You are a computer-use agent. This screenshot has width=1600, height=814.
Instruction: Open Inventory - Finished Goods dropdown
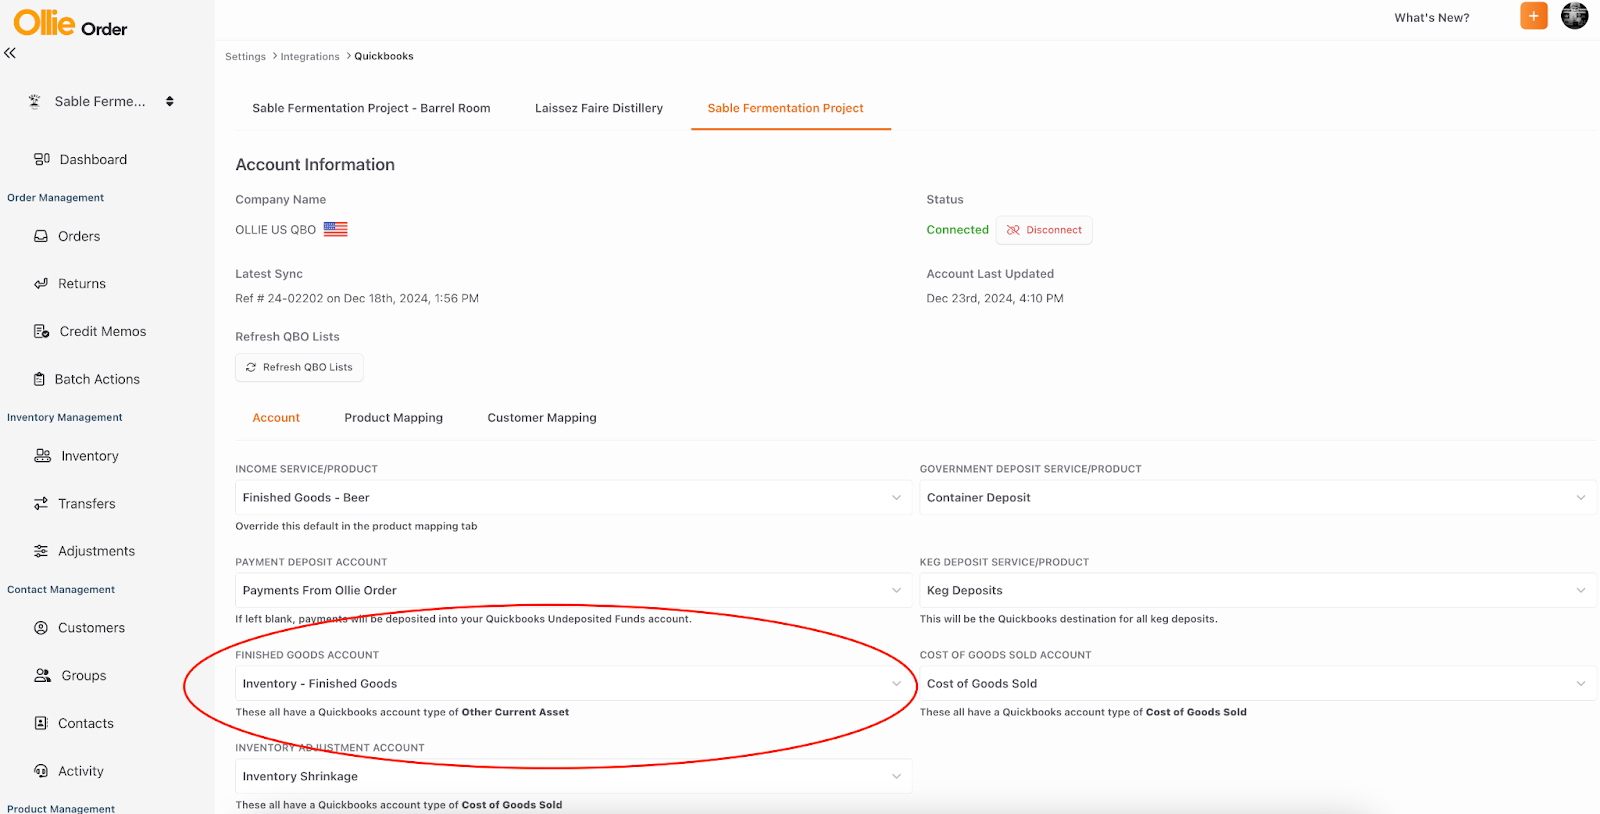click(x=573, y=684)
